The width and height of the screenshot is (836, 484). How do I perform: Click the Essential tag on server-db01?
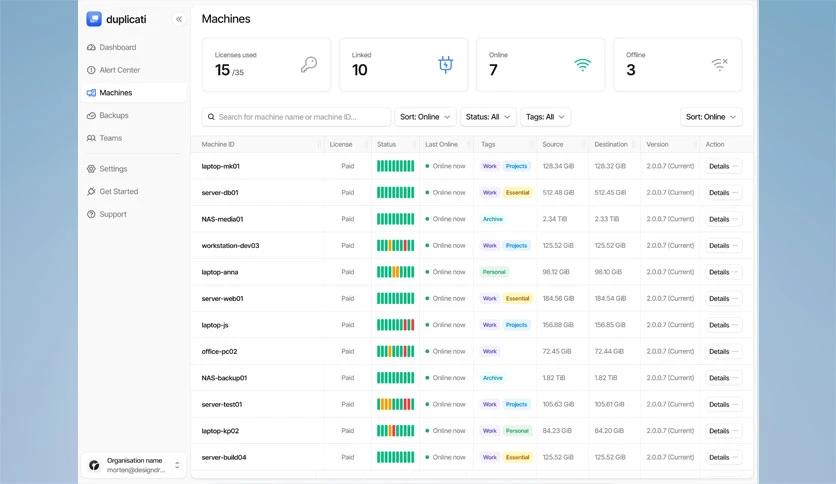coord(517,192)
